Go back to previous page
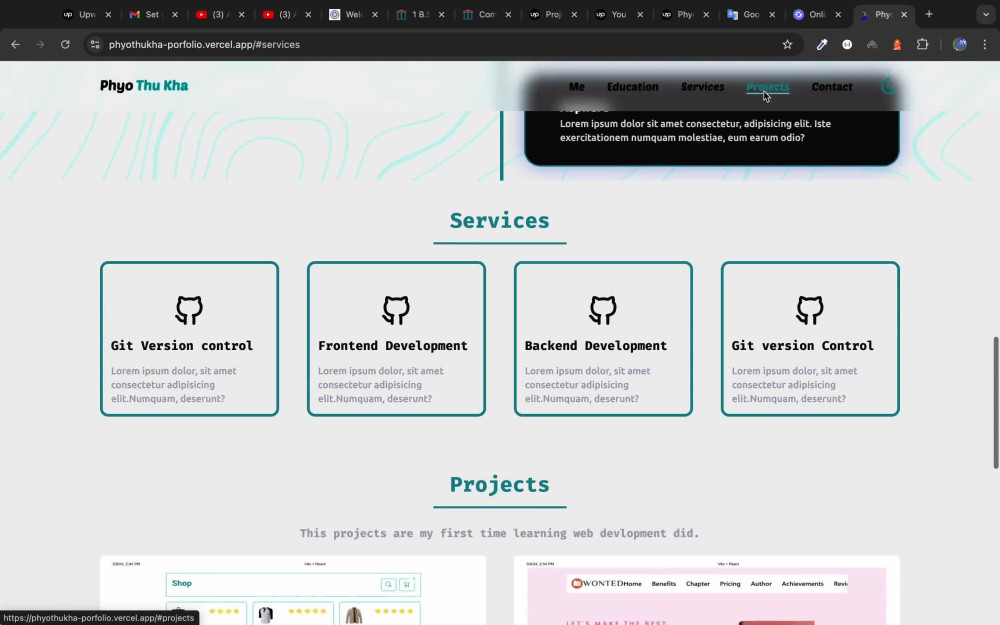Viewport: 1000px width, 625px height. tap(15, 45)
